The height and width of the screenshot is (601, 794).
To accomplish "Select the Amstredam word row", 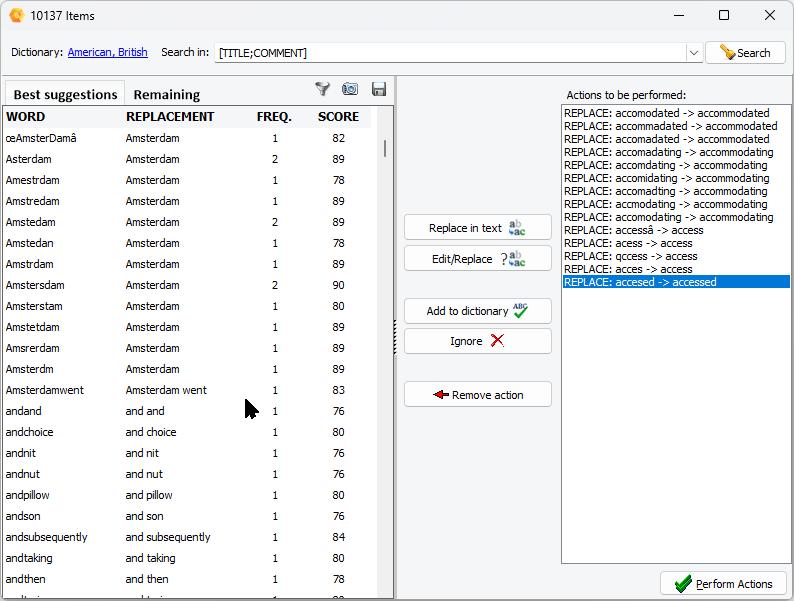I will [187, 201].
